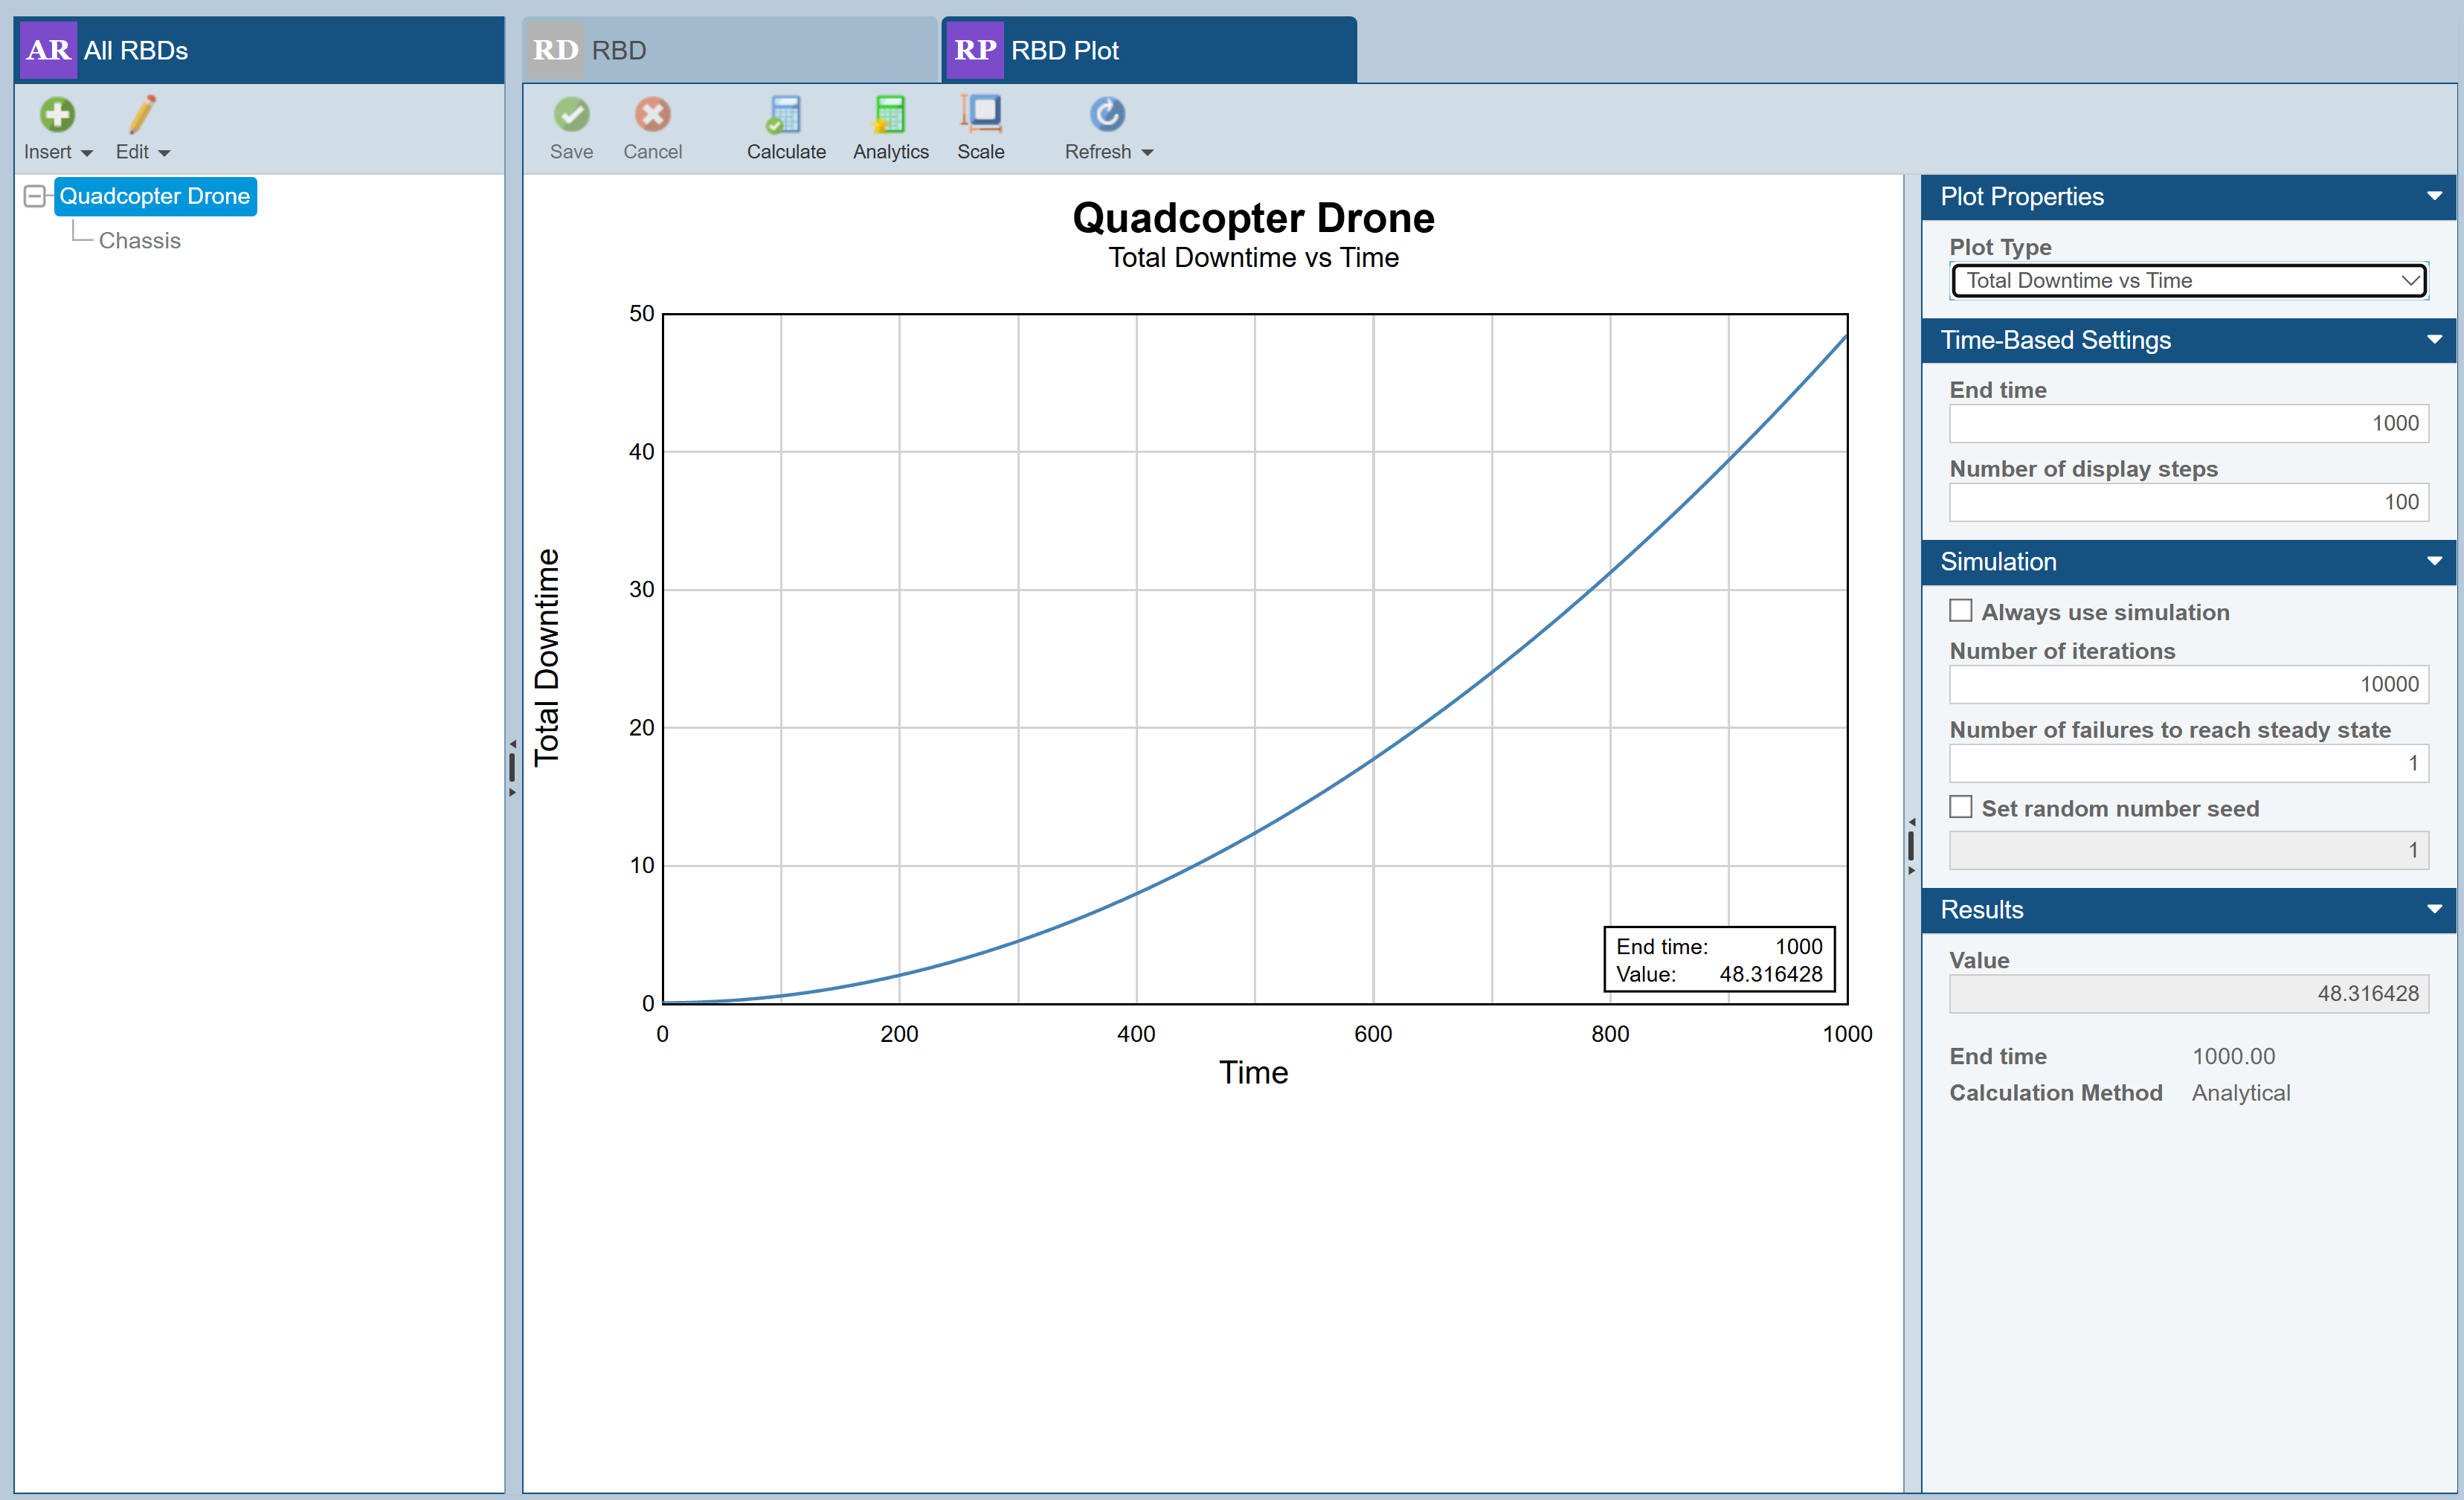The height and width of the screenshot is (1500, 2464).
Task: Open the Plot Type dropdown
Action: pyautogui.click(x=2188, y=281)
